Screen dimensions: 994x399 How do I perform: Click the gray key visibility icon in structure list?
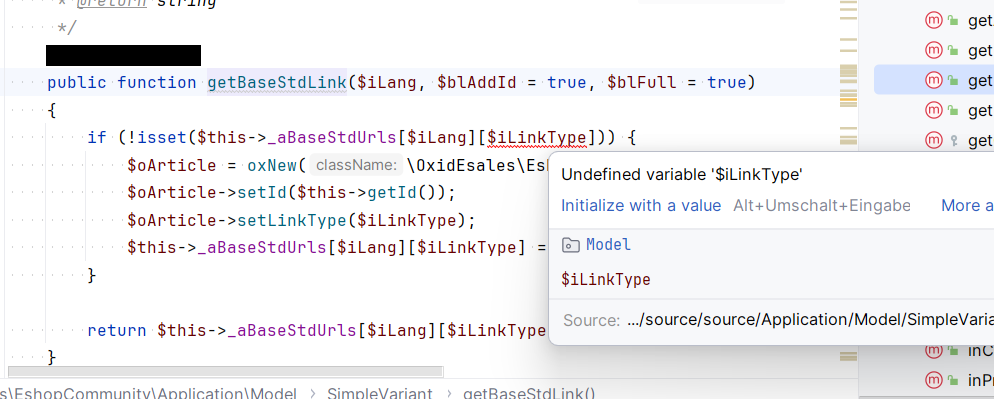953,140
